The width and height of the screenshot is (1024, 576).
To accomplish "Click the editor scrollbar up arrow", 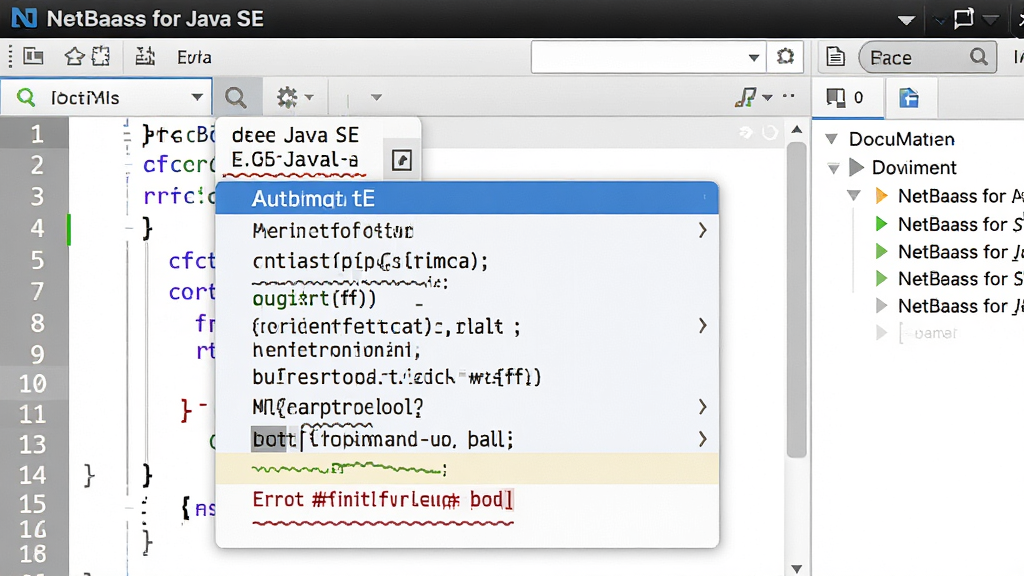I will [x=796, y=129].
